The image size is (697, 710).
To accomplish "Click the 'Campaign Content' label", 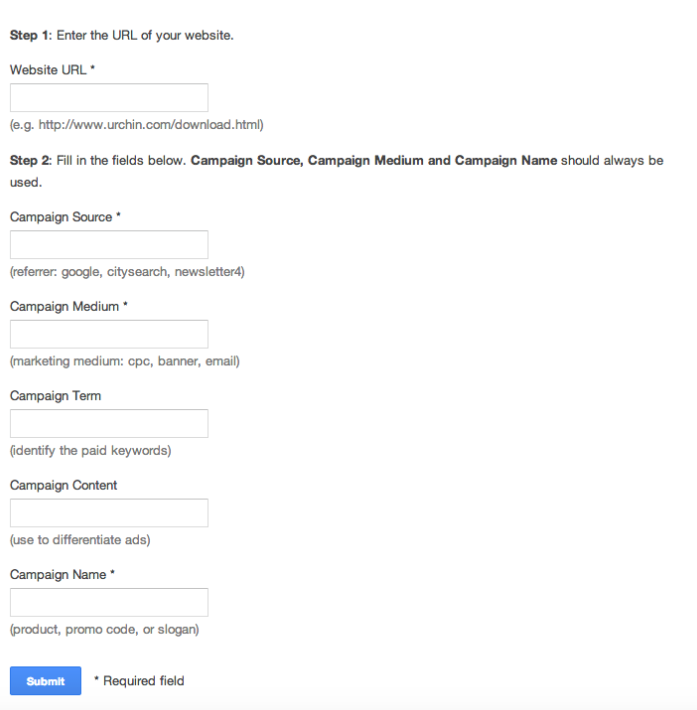I will pyautogui.click(x=63, y=485).
